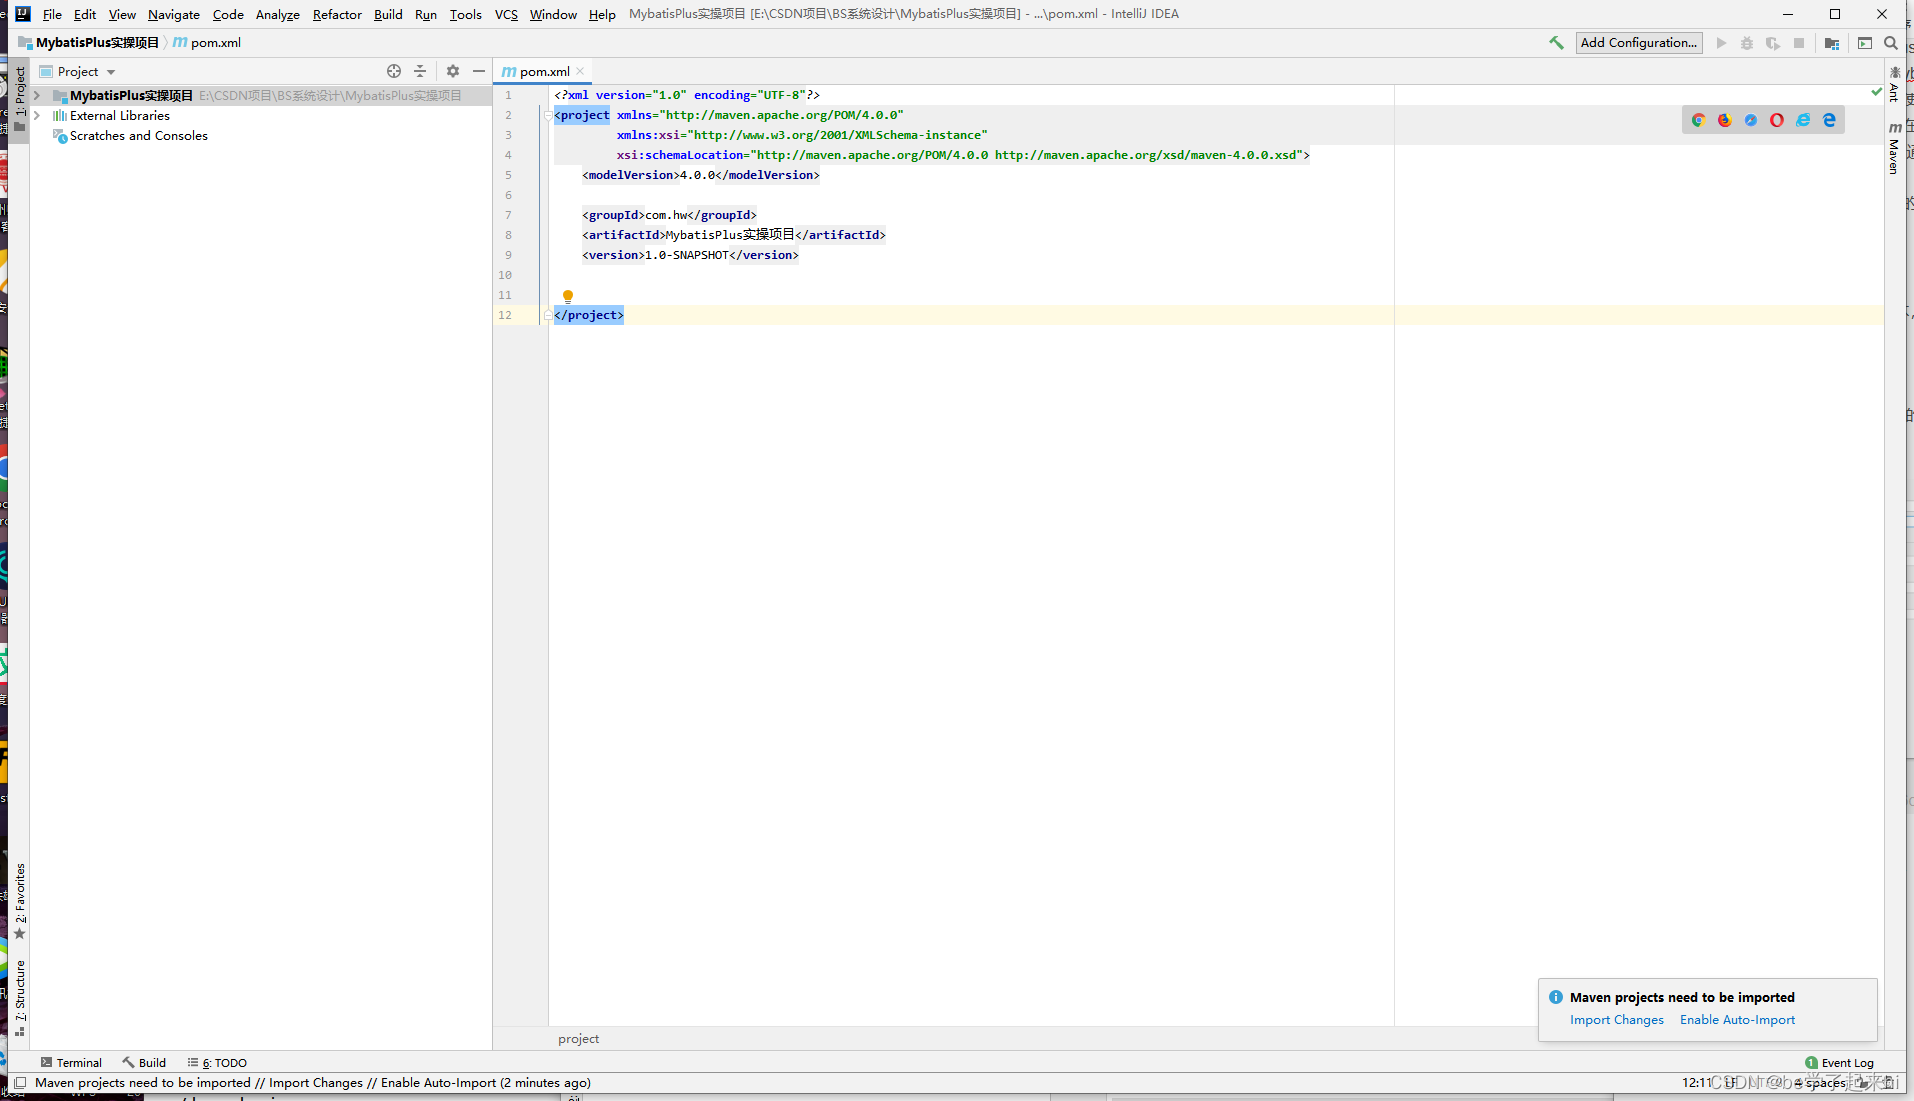Click the Collapse All icon in Project panel

tap(420, 71)
